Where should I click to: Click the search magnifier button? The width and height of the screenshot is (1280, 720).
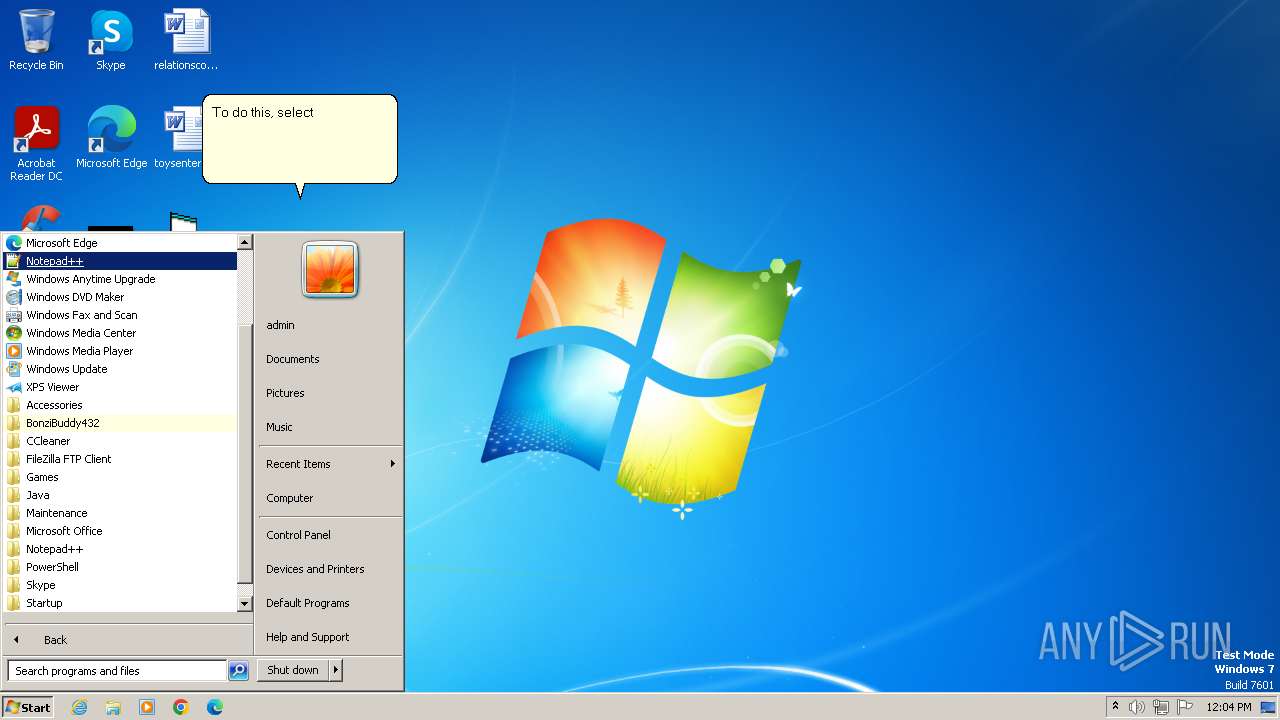[238, 671]
